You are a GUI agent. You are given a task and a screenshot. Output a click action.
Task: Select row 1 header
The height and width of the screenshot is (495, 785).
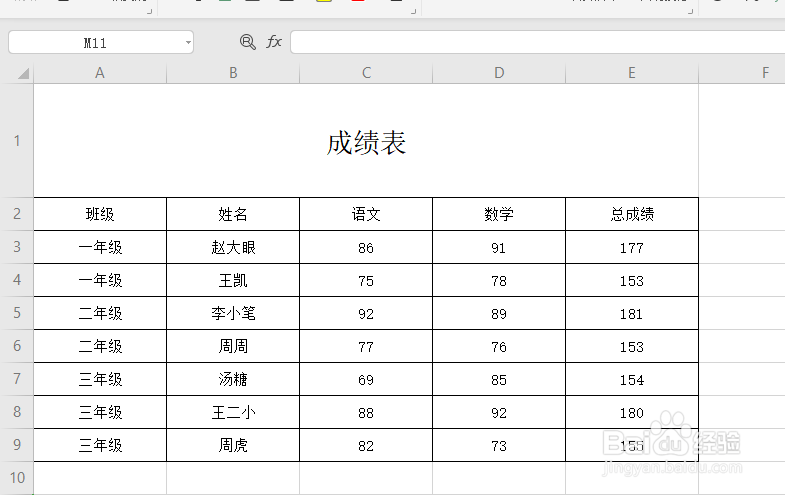[17, 141]
